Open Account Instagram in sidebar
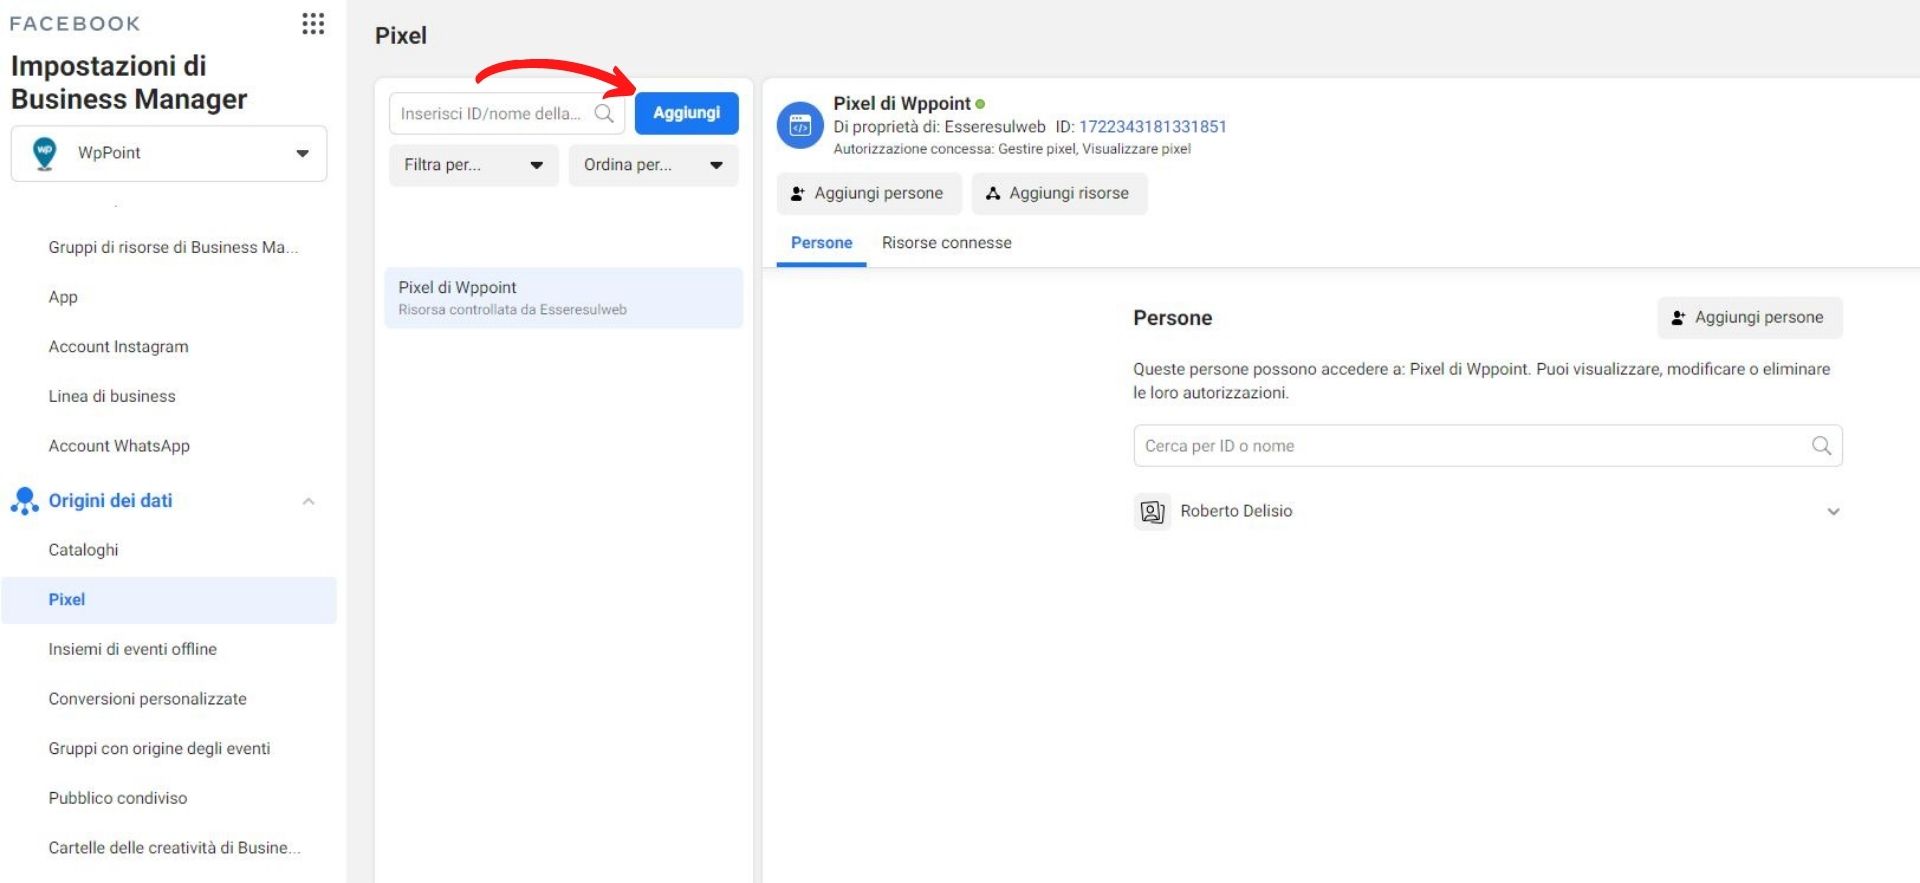The image size is (1920, 883). (x=118, y=347)
